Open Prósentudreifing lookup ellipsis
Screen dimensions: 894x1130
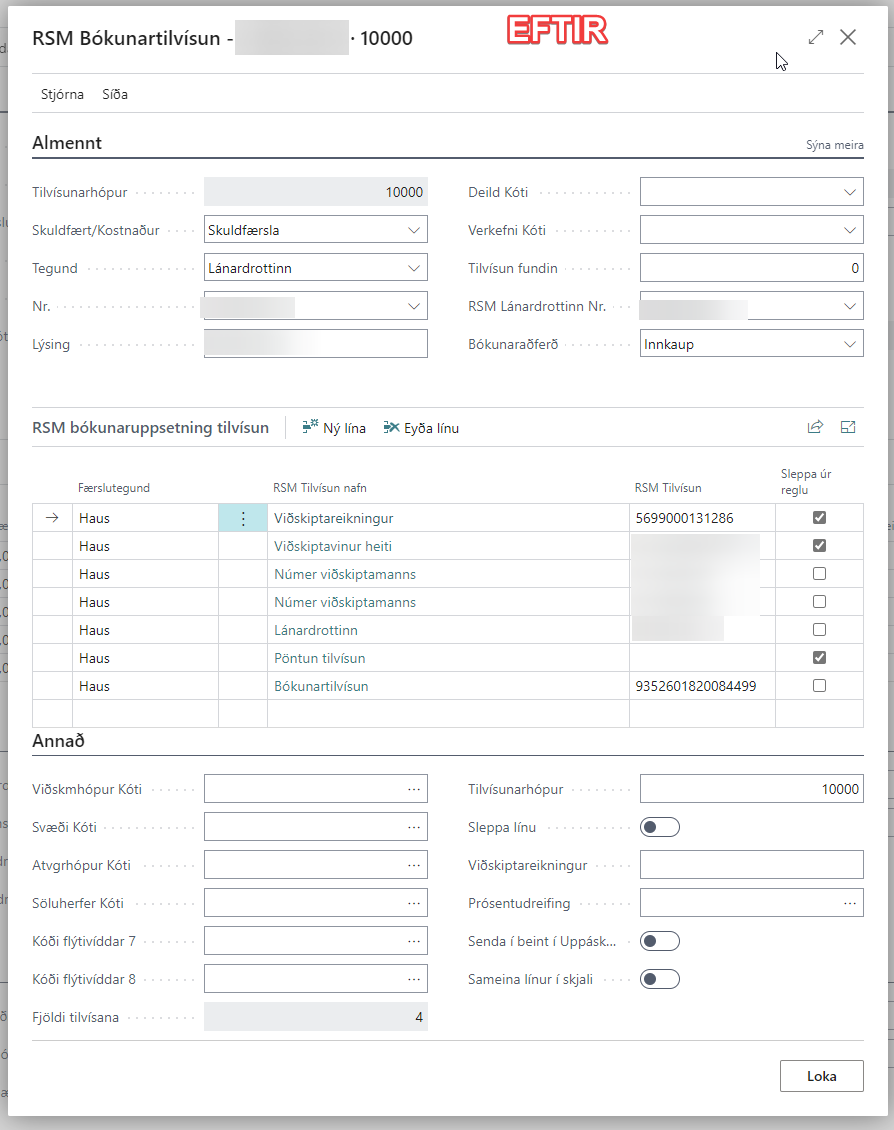850,903
